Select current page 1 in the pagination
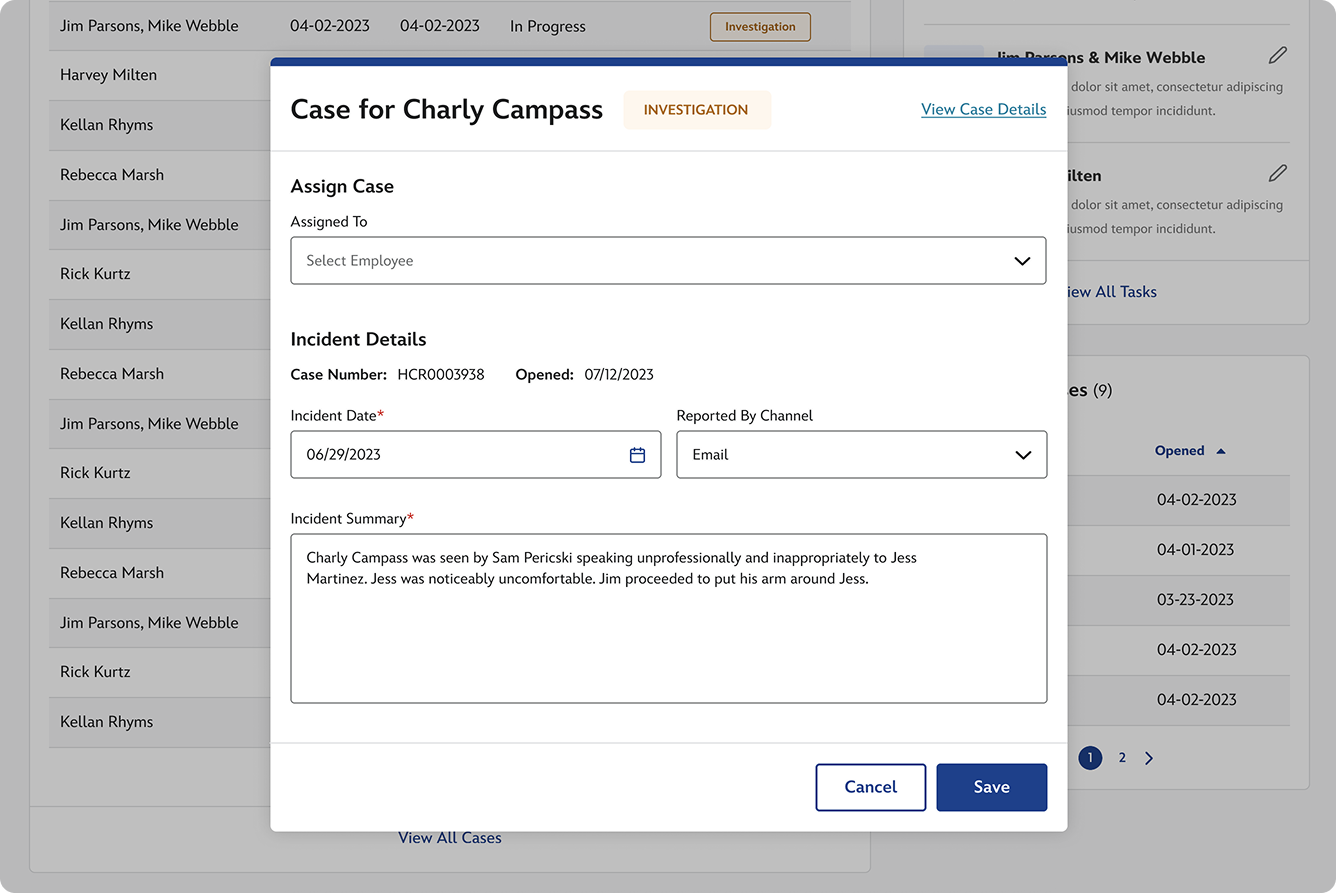Image resolution: width=1336 pixels, height=893 pixels. [1090, 758]
